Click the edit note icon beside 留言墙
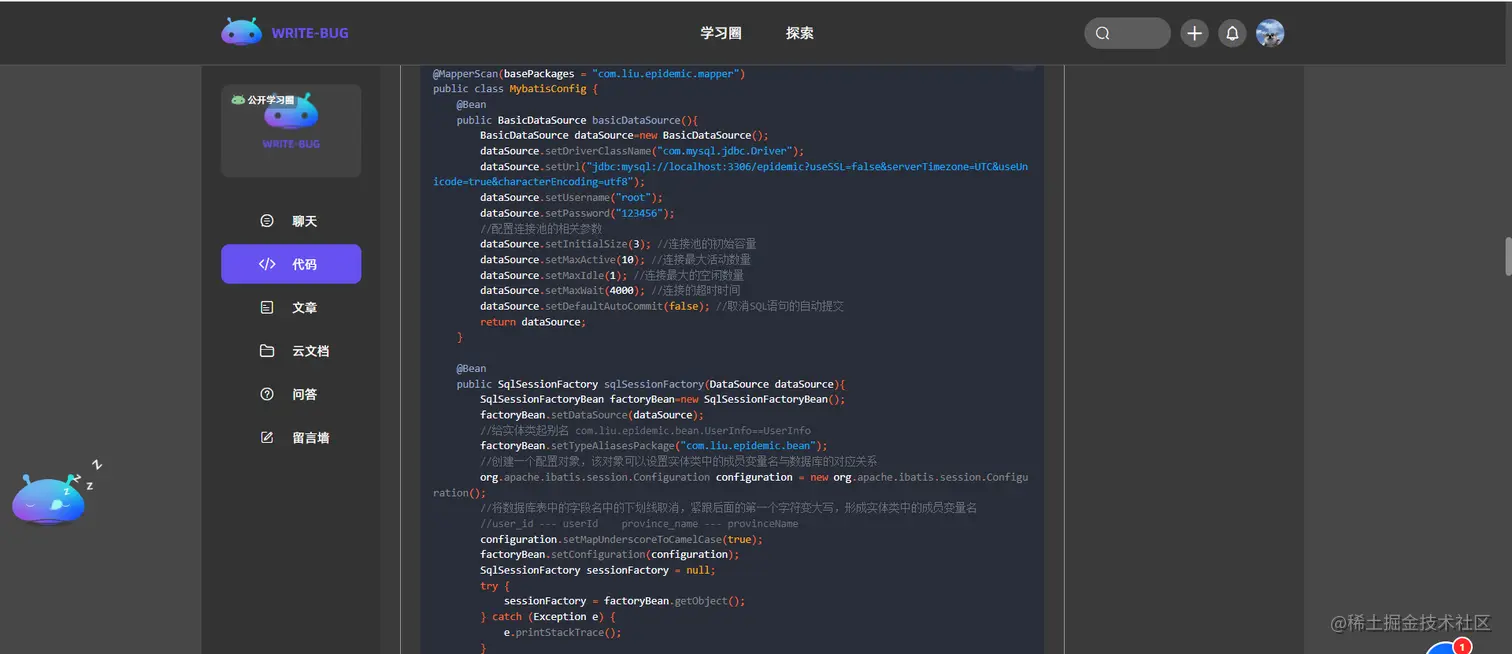 pyautogui.click(x=267, y=437)
